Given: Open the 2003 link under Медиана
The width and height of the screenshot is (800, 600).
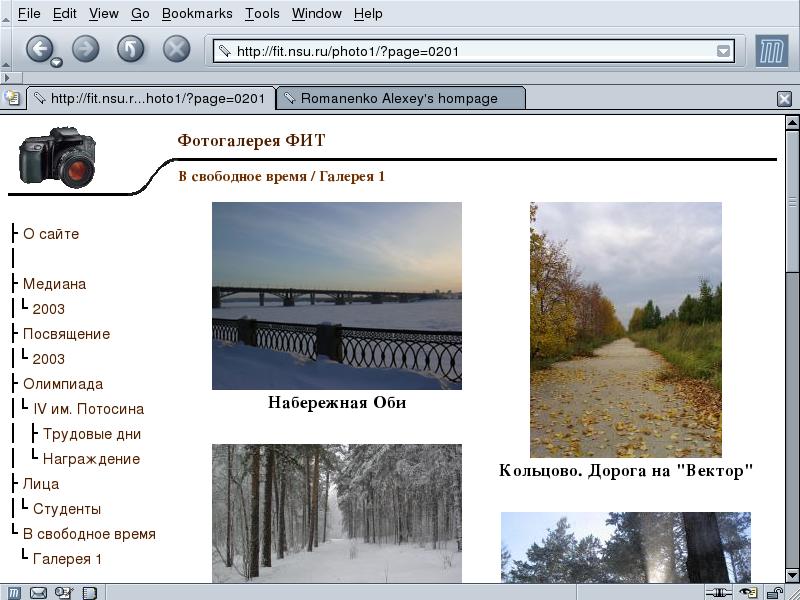Looking at the screenshot, I should point(48,309).
